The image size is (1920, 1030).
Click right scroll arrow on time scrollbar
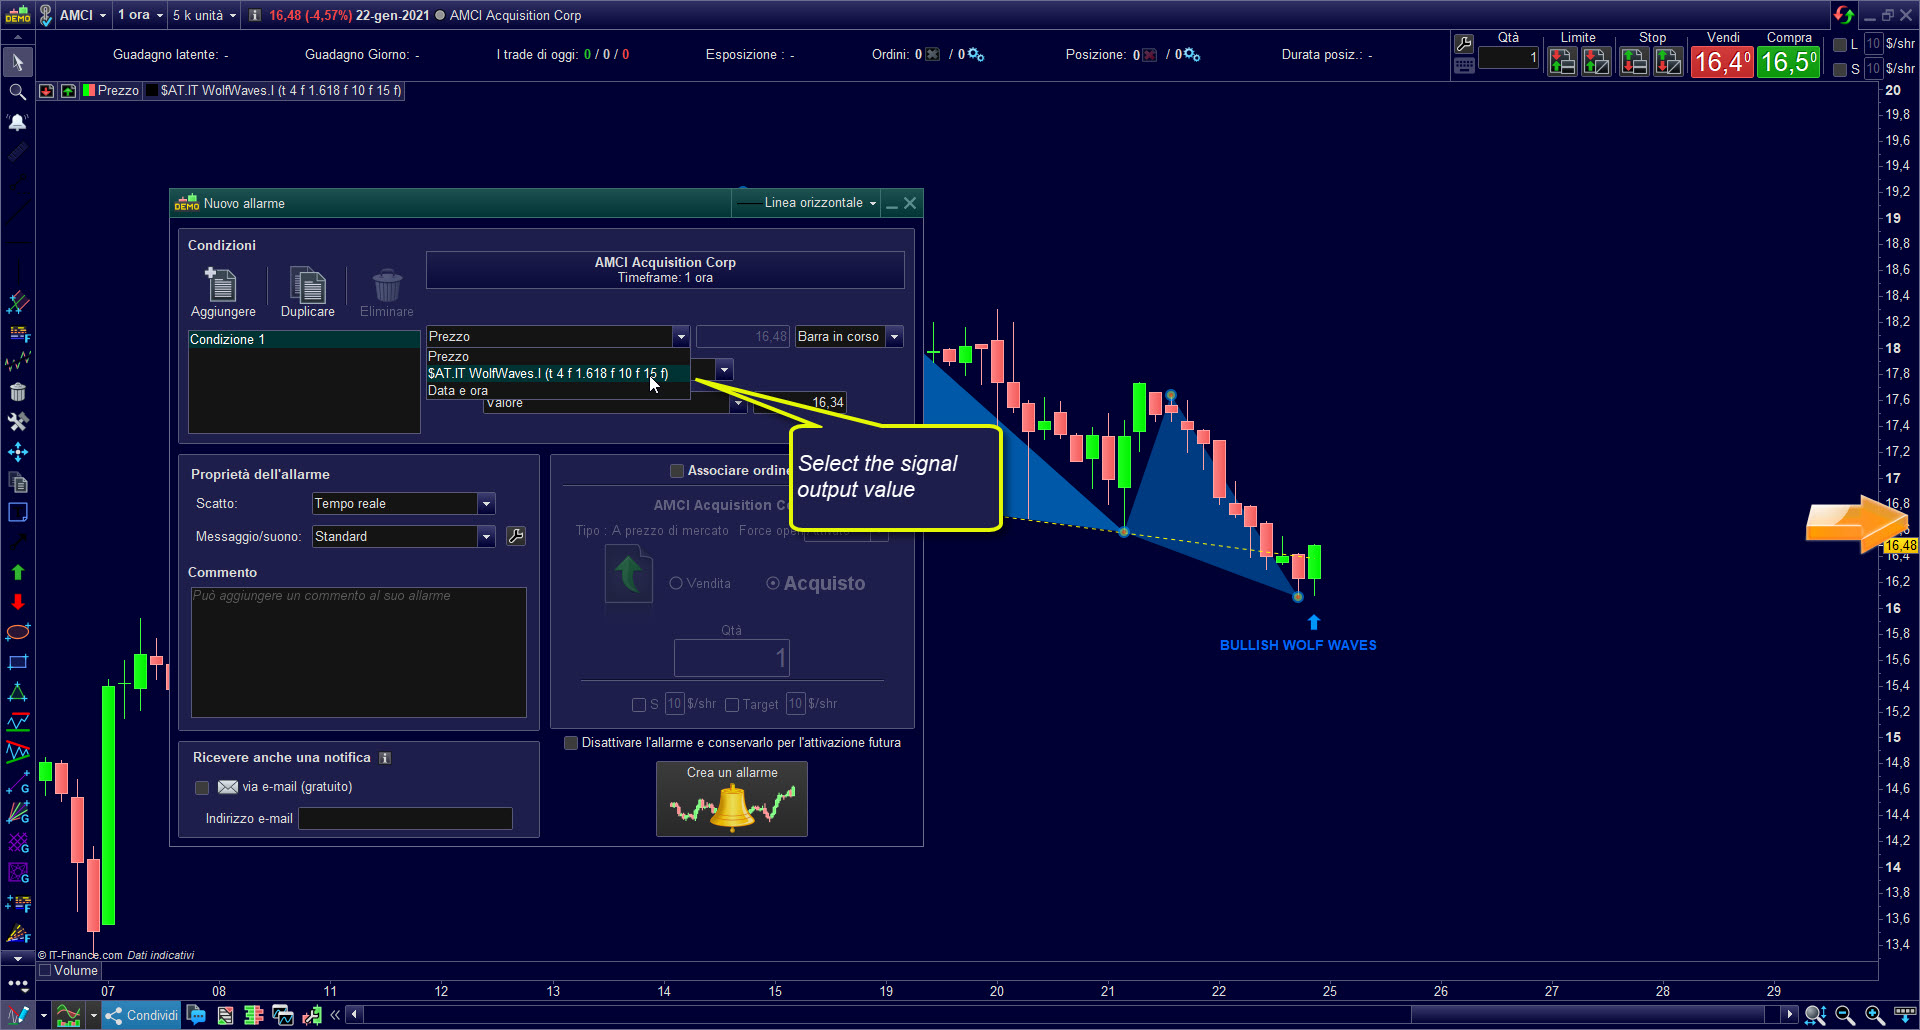point(1790,1015)
